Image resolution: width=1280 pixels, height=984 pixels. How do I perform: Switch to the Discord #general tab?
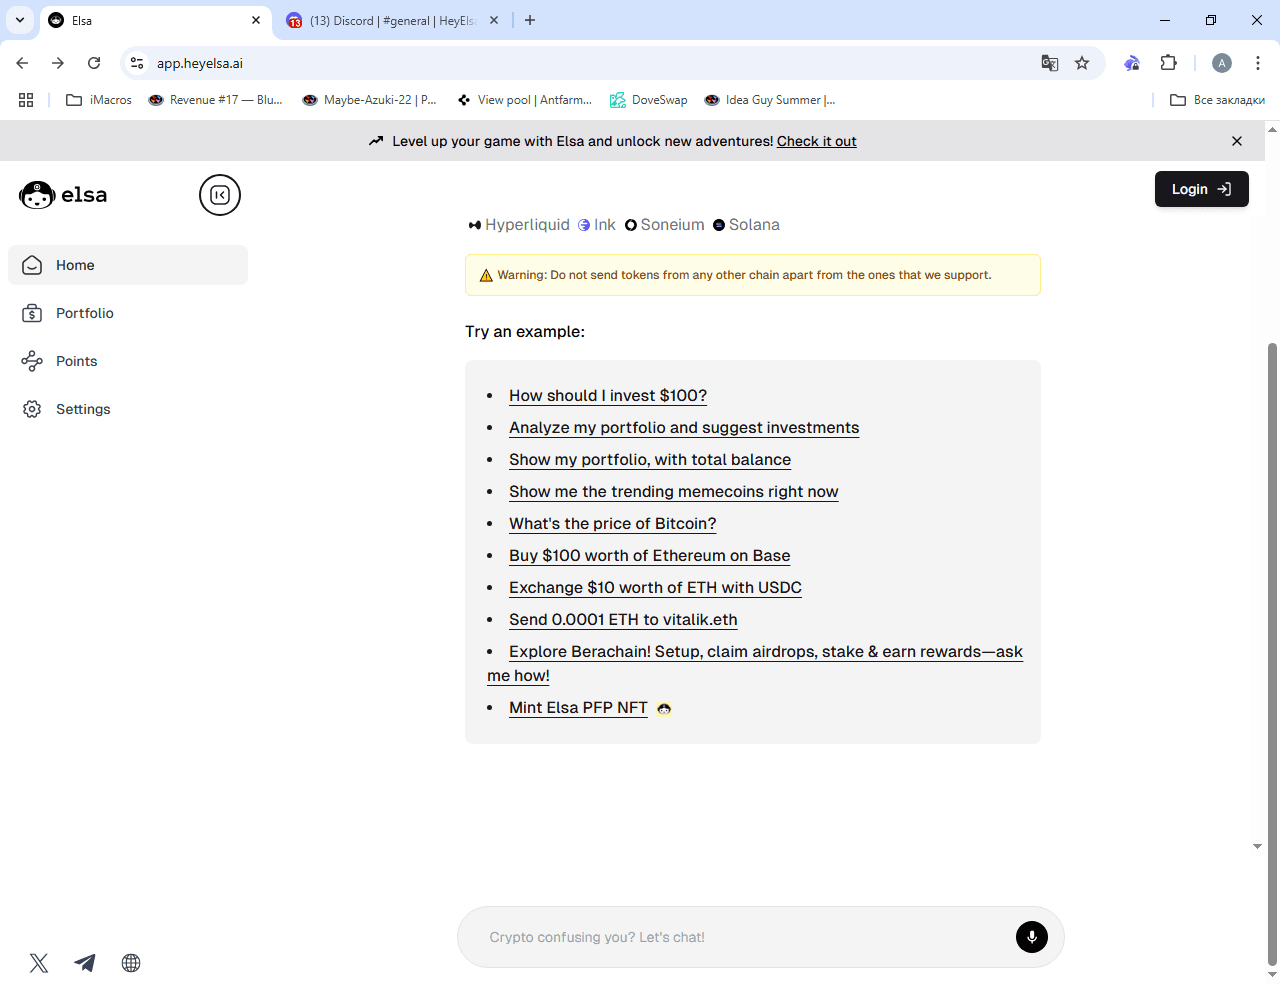392,20
